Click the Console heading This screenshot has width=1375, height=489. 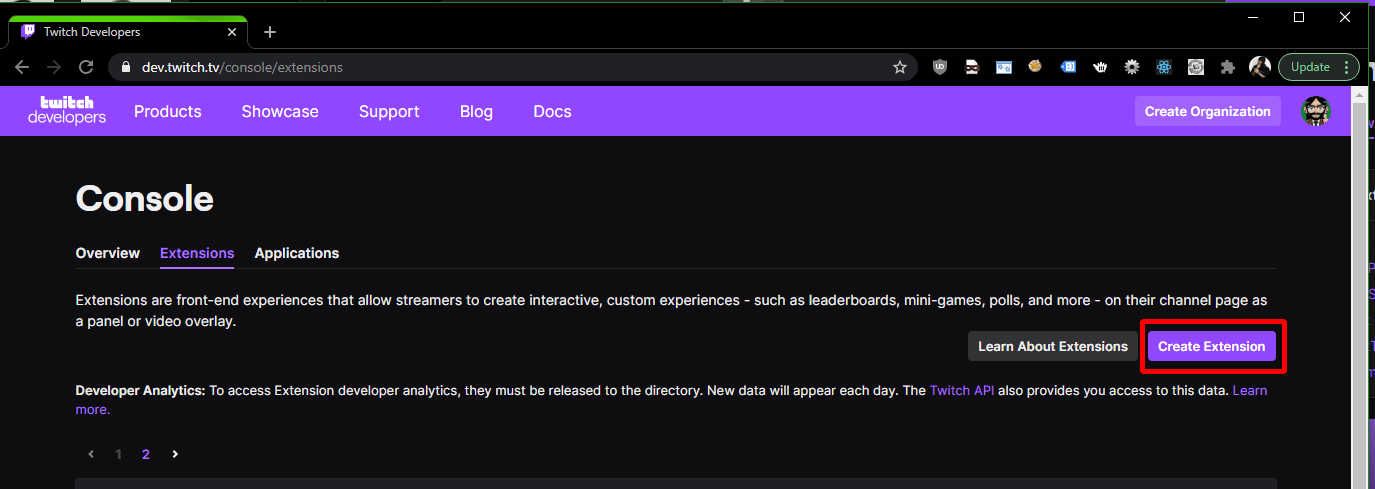coord(145,199)
